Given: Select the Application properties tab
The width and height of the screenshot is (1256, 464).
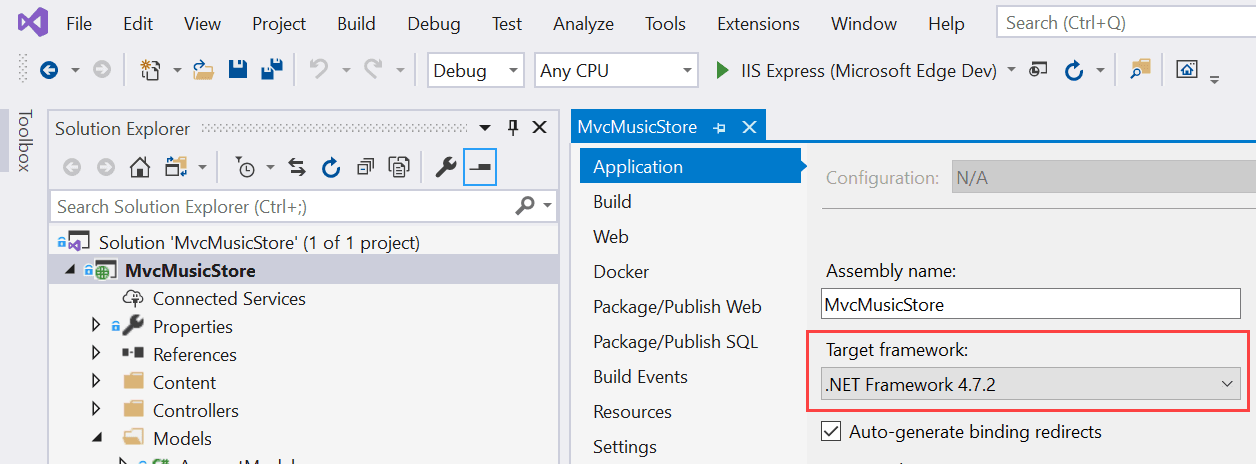Looking at the screenshot, I should click(691, 166).
